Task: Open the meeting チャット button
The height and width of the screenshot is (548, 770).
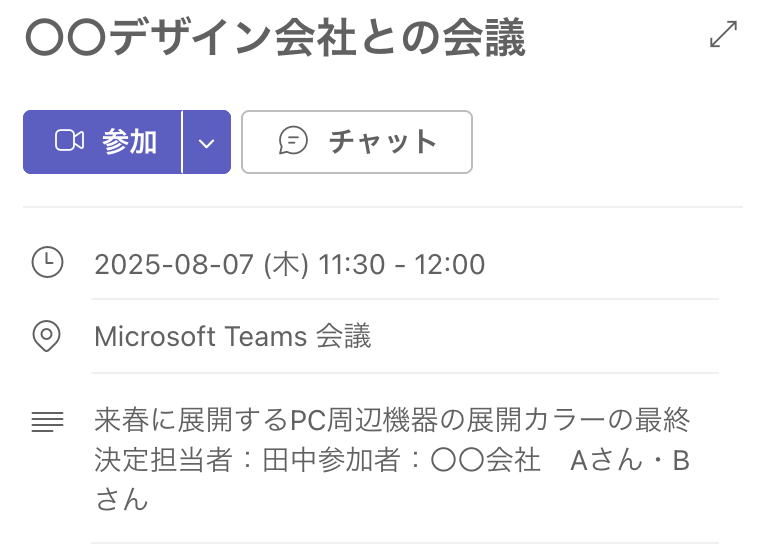Action: tap(357, 142)
